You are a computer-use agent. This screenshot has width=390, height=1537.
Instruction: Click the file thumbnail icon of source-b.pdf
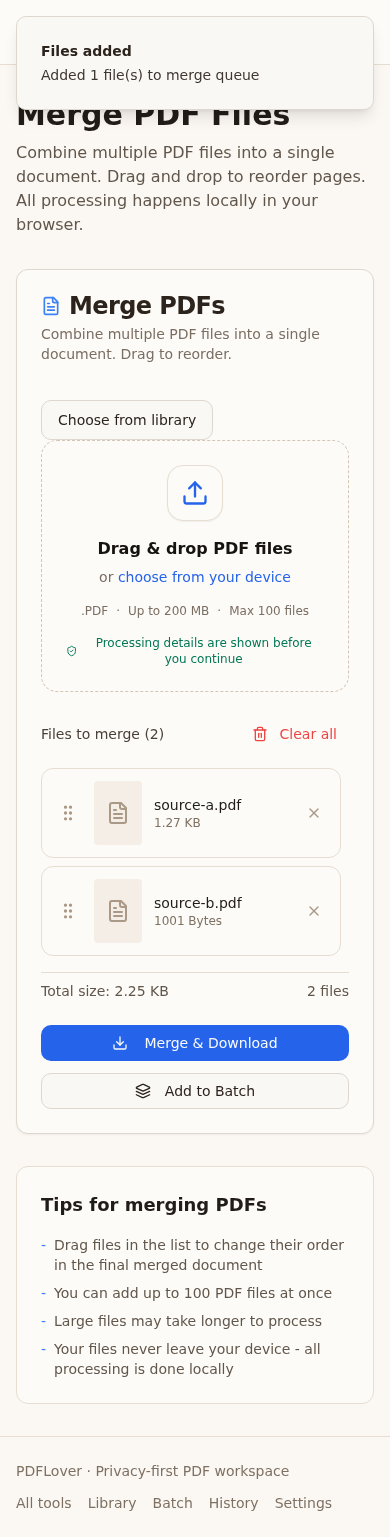(x=118, y=911)
